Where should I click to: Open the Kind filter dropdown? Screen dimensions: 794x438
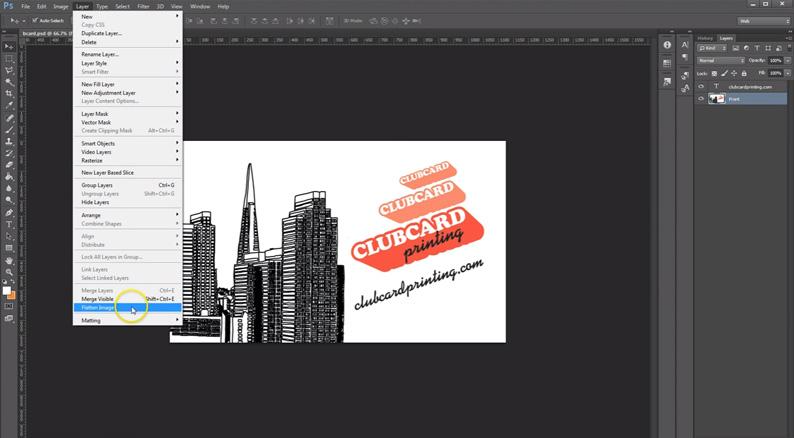pos(712,48)
